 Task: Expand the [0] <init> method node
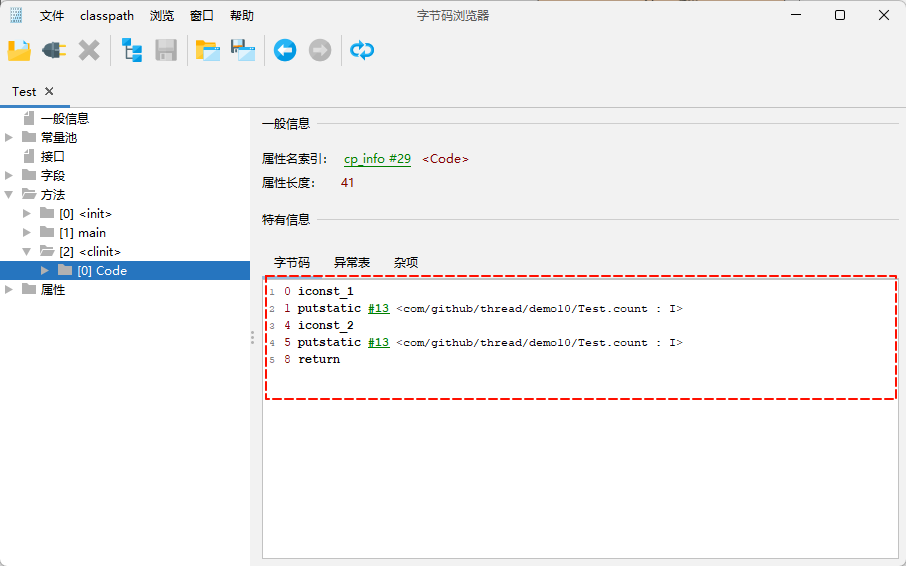pos(28,214)
